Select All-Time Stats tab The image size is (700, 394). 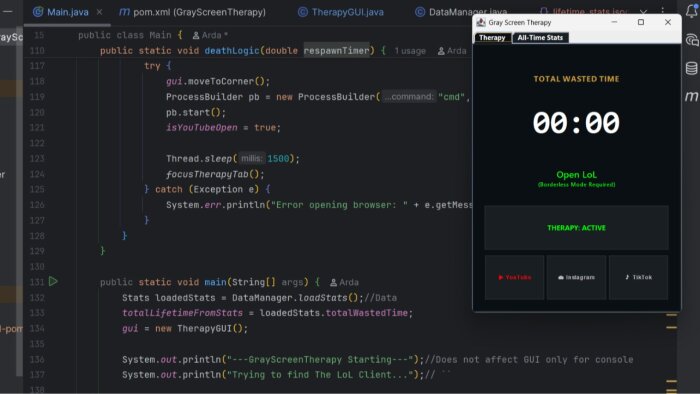(540, 37)
